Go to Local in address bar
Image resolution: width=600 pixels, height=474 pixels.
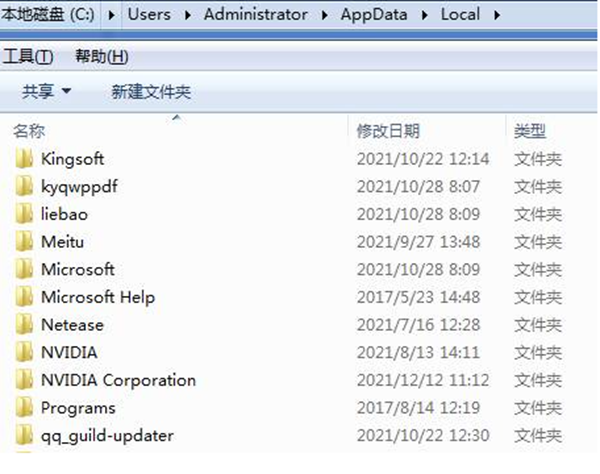click(x=460, y=15)
